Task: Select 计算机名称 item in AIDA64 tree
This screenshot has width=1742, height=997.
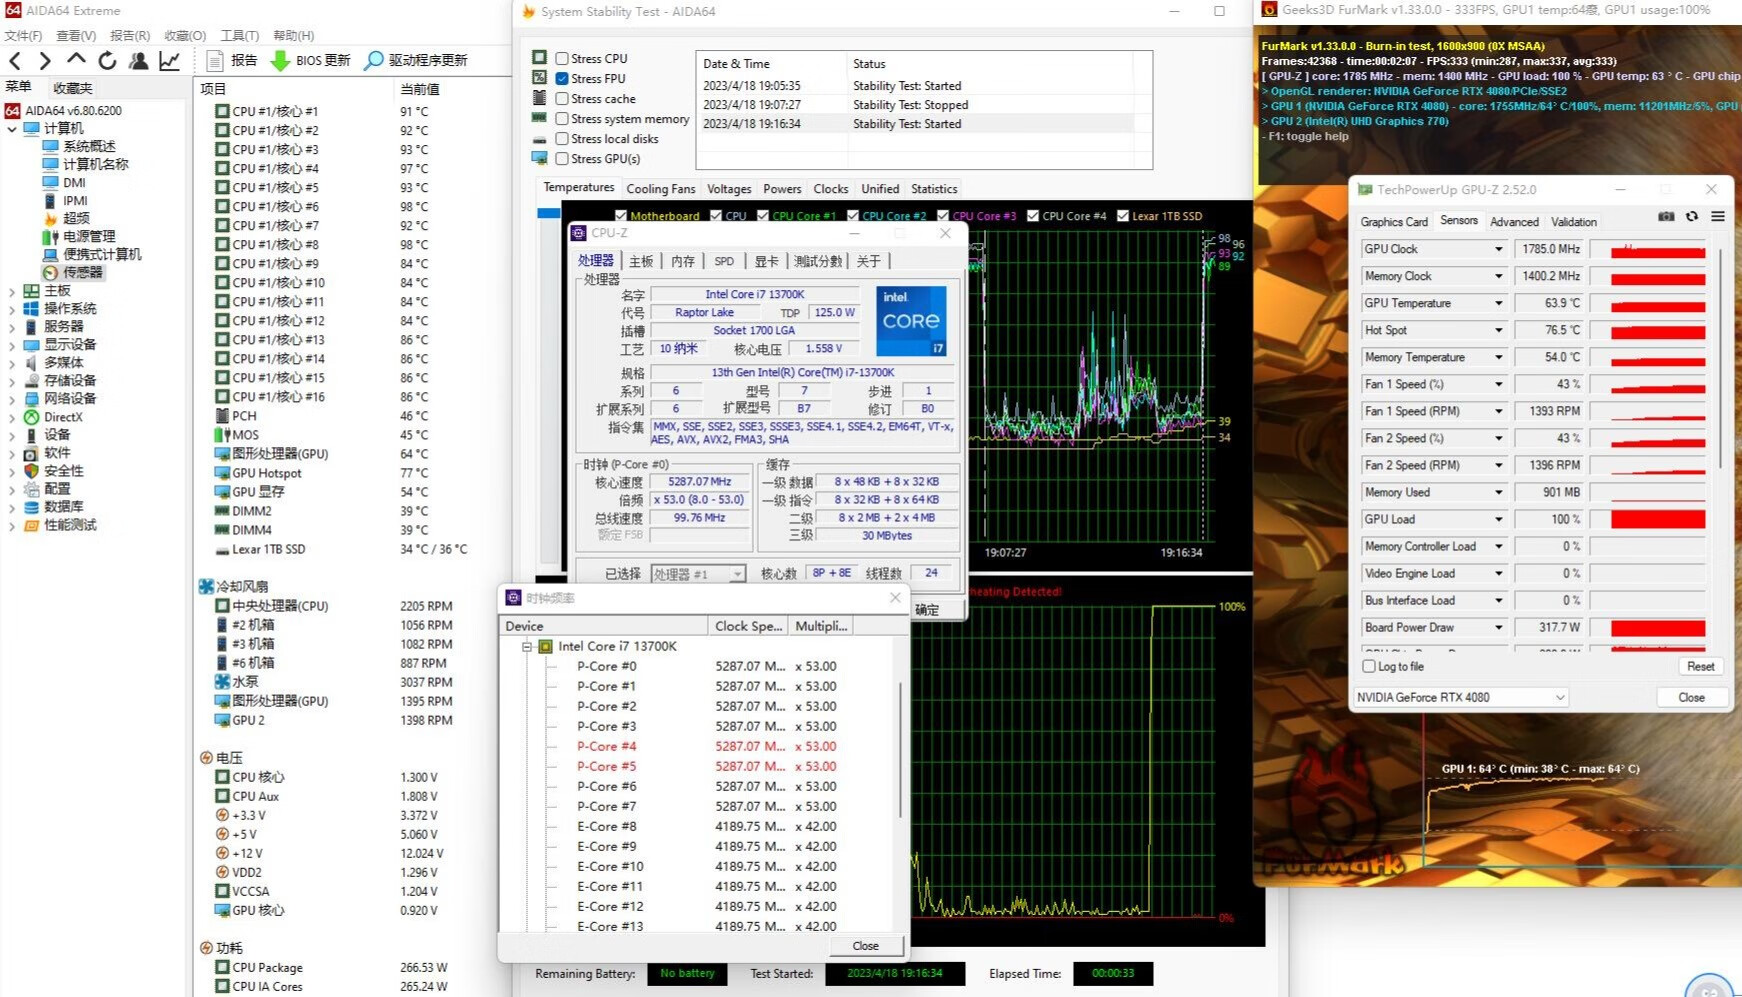Action: click(x=85, y=164)
